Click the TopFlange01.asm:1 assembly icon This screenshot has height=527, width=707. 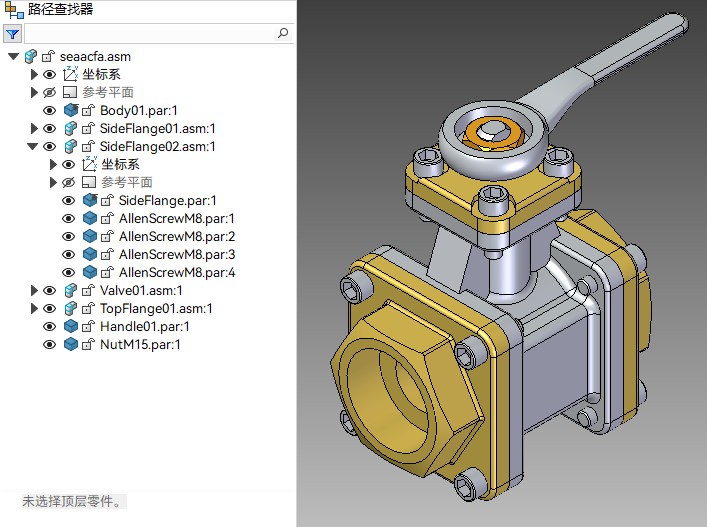coord(71,309)
